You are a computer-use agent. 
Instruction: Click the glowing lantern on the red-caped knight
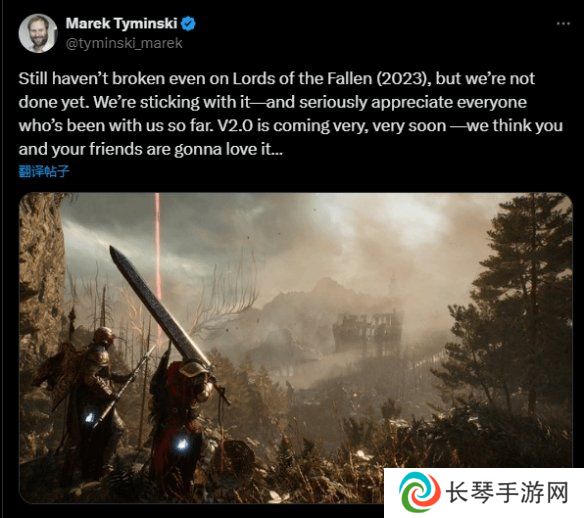[182, 444]
